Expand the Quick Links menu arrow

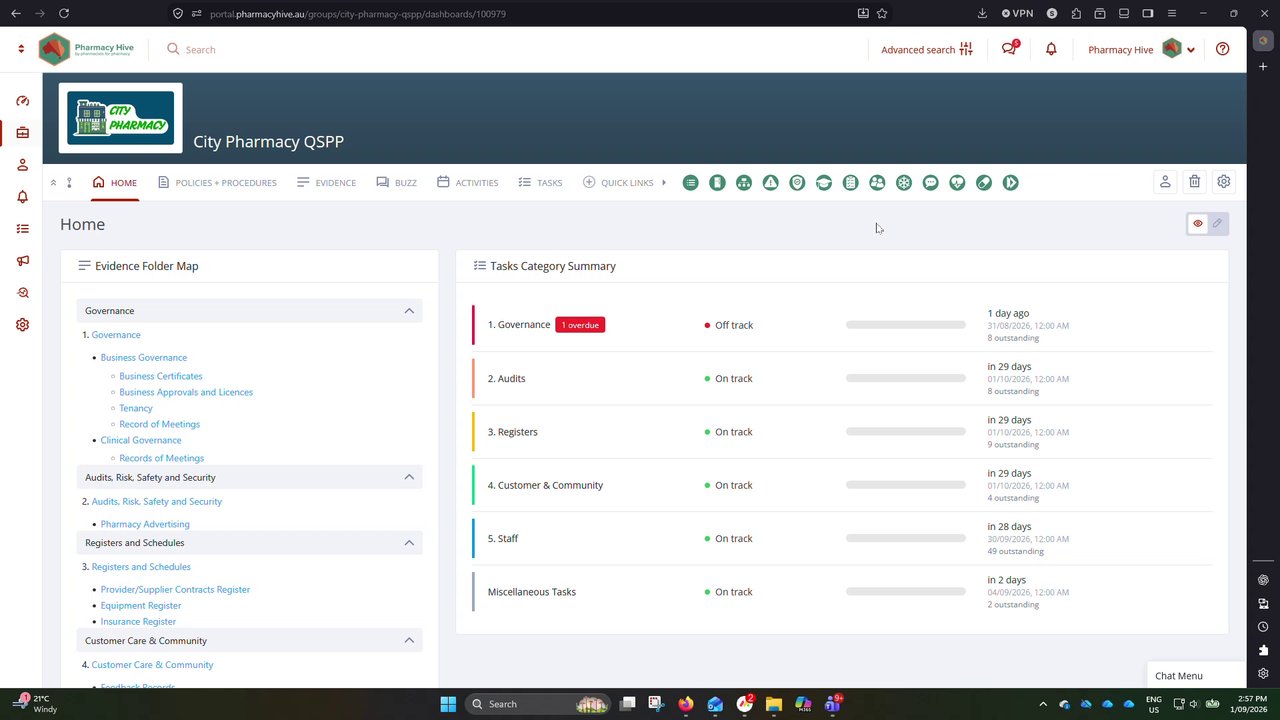664,182
